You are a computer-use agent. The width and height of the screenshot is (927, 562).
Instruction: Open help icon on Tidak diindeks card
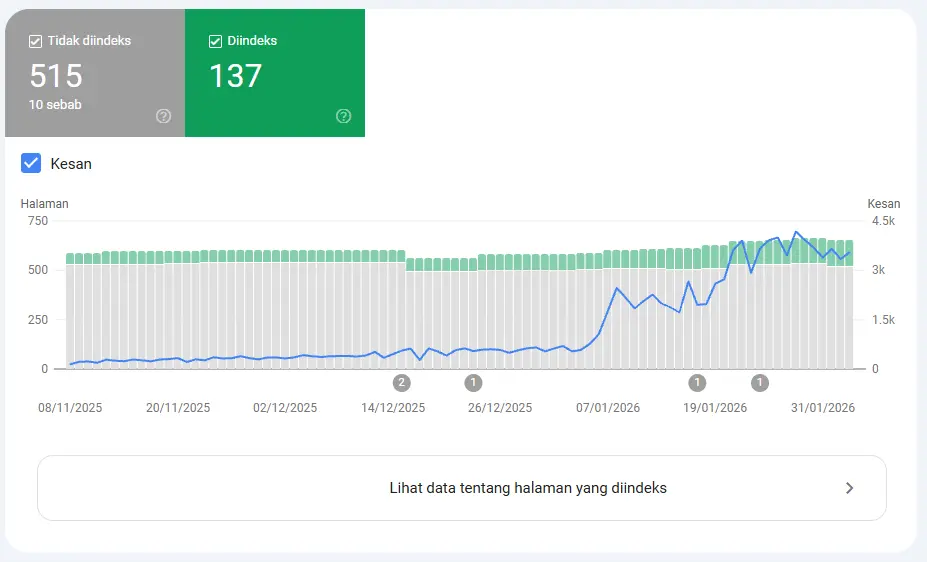(164, 116)
